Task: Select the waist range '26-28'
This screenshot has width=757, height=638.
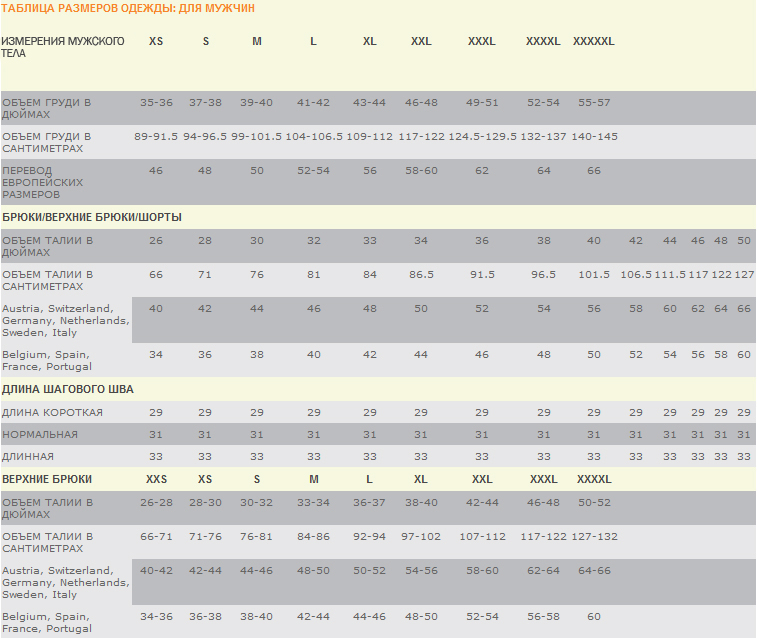Action: pyautogui.click(x=156, y=503)
